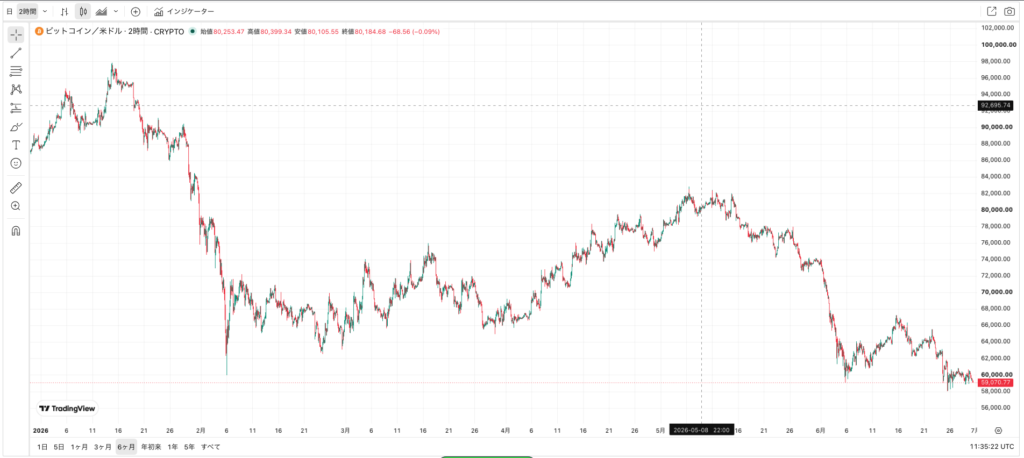Select the text annotation tool
The height and width of the screenshot is (458, 1024).
[x=16, y=144]
